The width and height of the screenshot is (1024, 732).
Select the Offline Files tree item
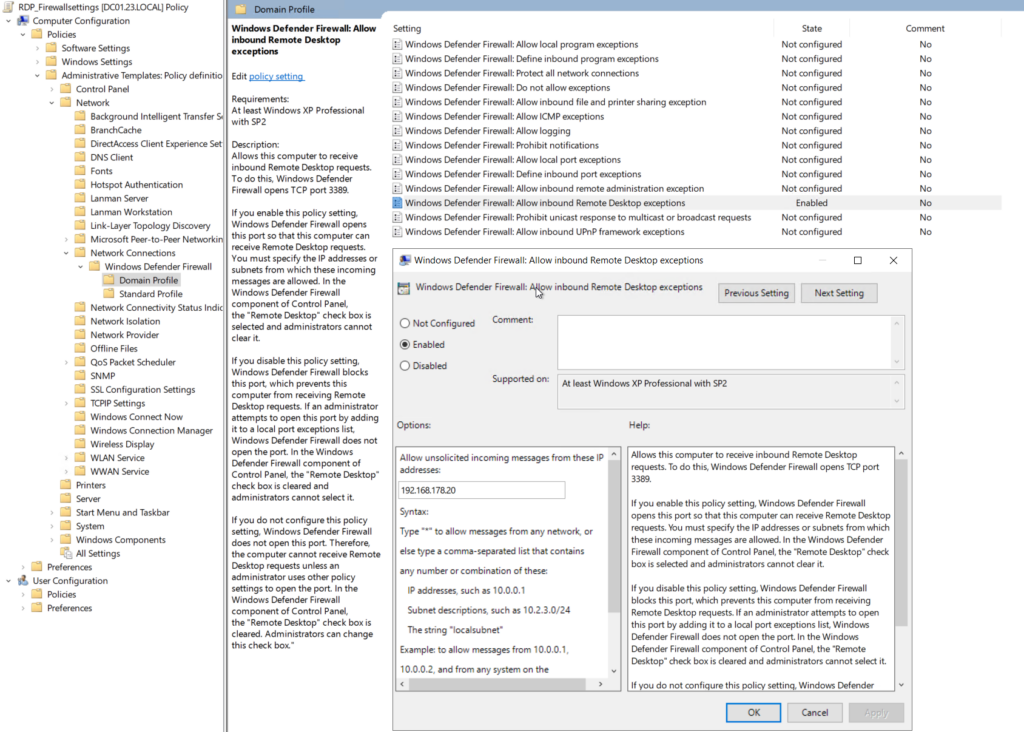[114, 349]
